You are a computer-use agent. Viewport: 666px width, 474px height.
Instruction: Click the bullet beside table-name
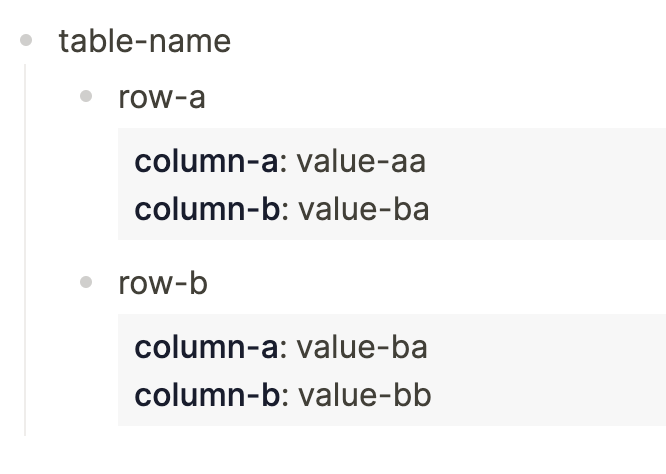click(26, 40)
